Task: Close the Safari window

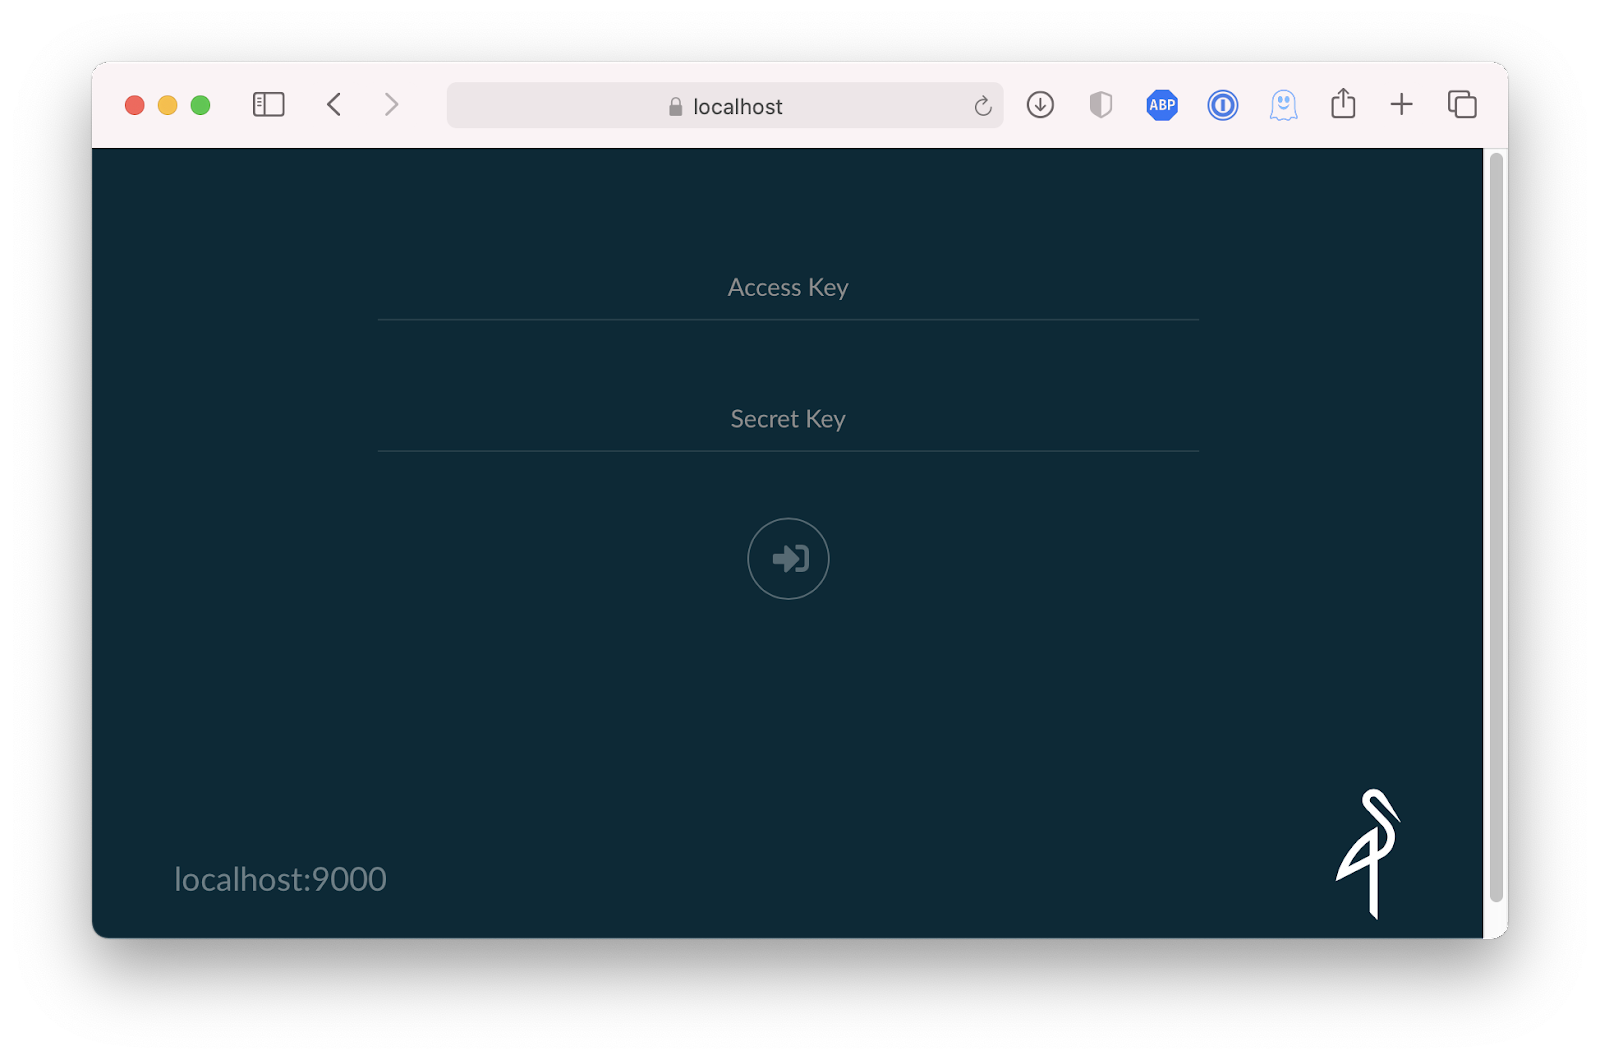Action: 134,105
